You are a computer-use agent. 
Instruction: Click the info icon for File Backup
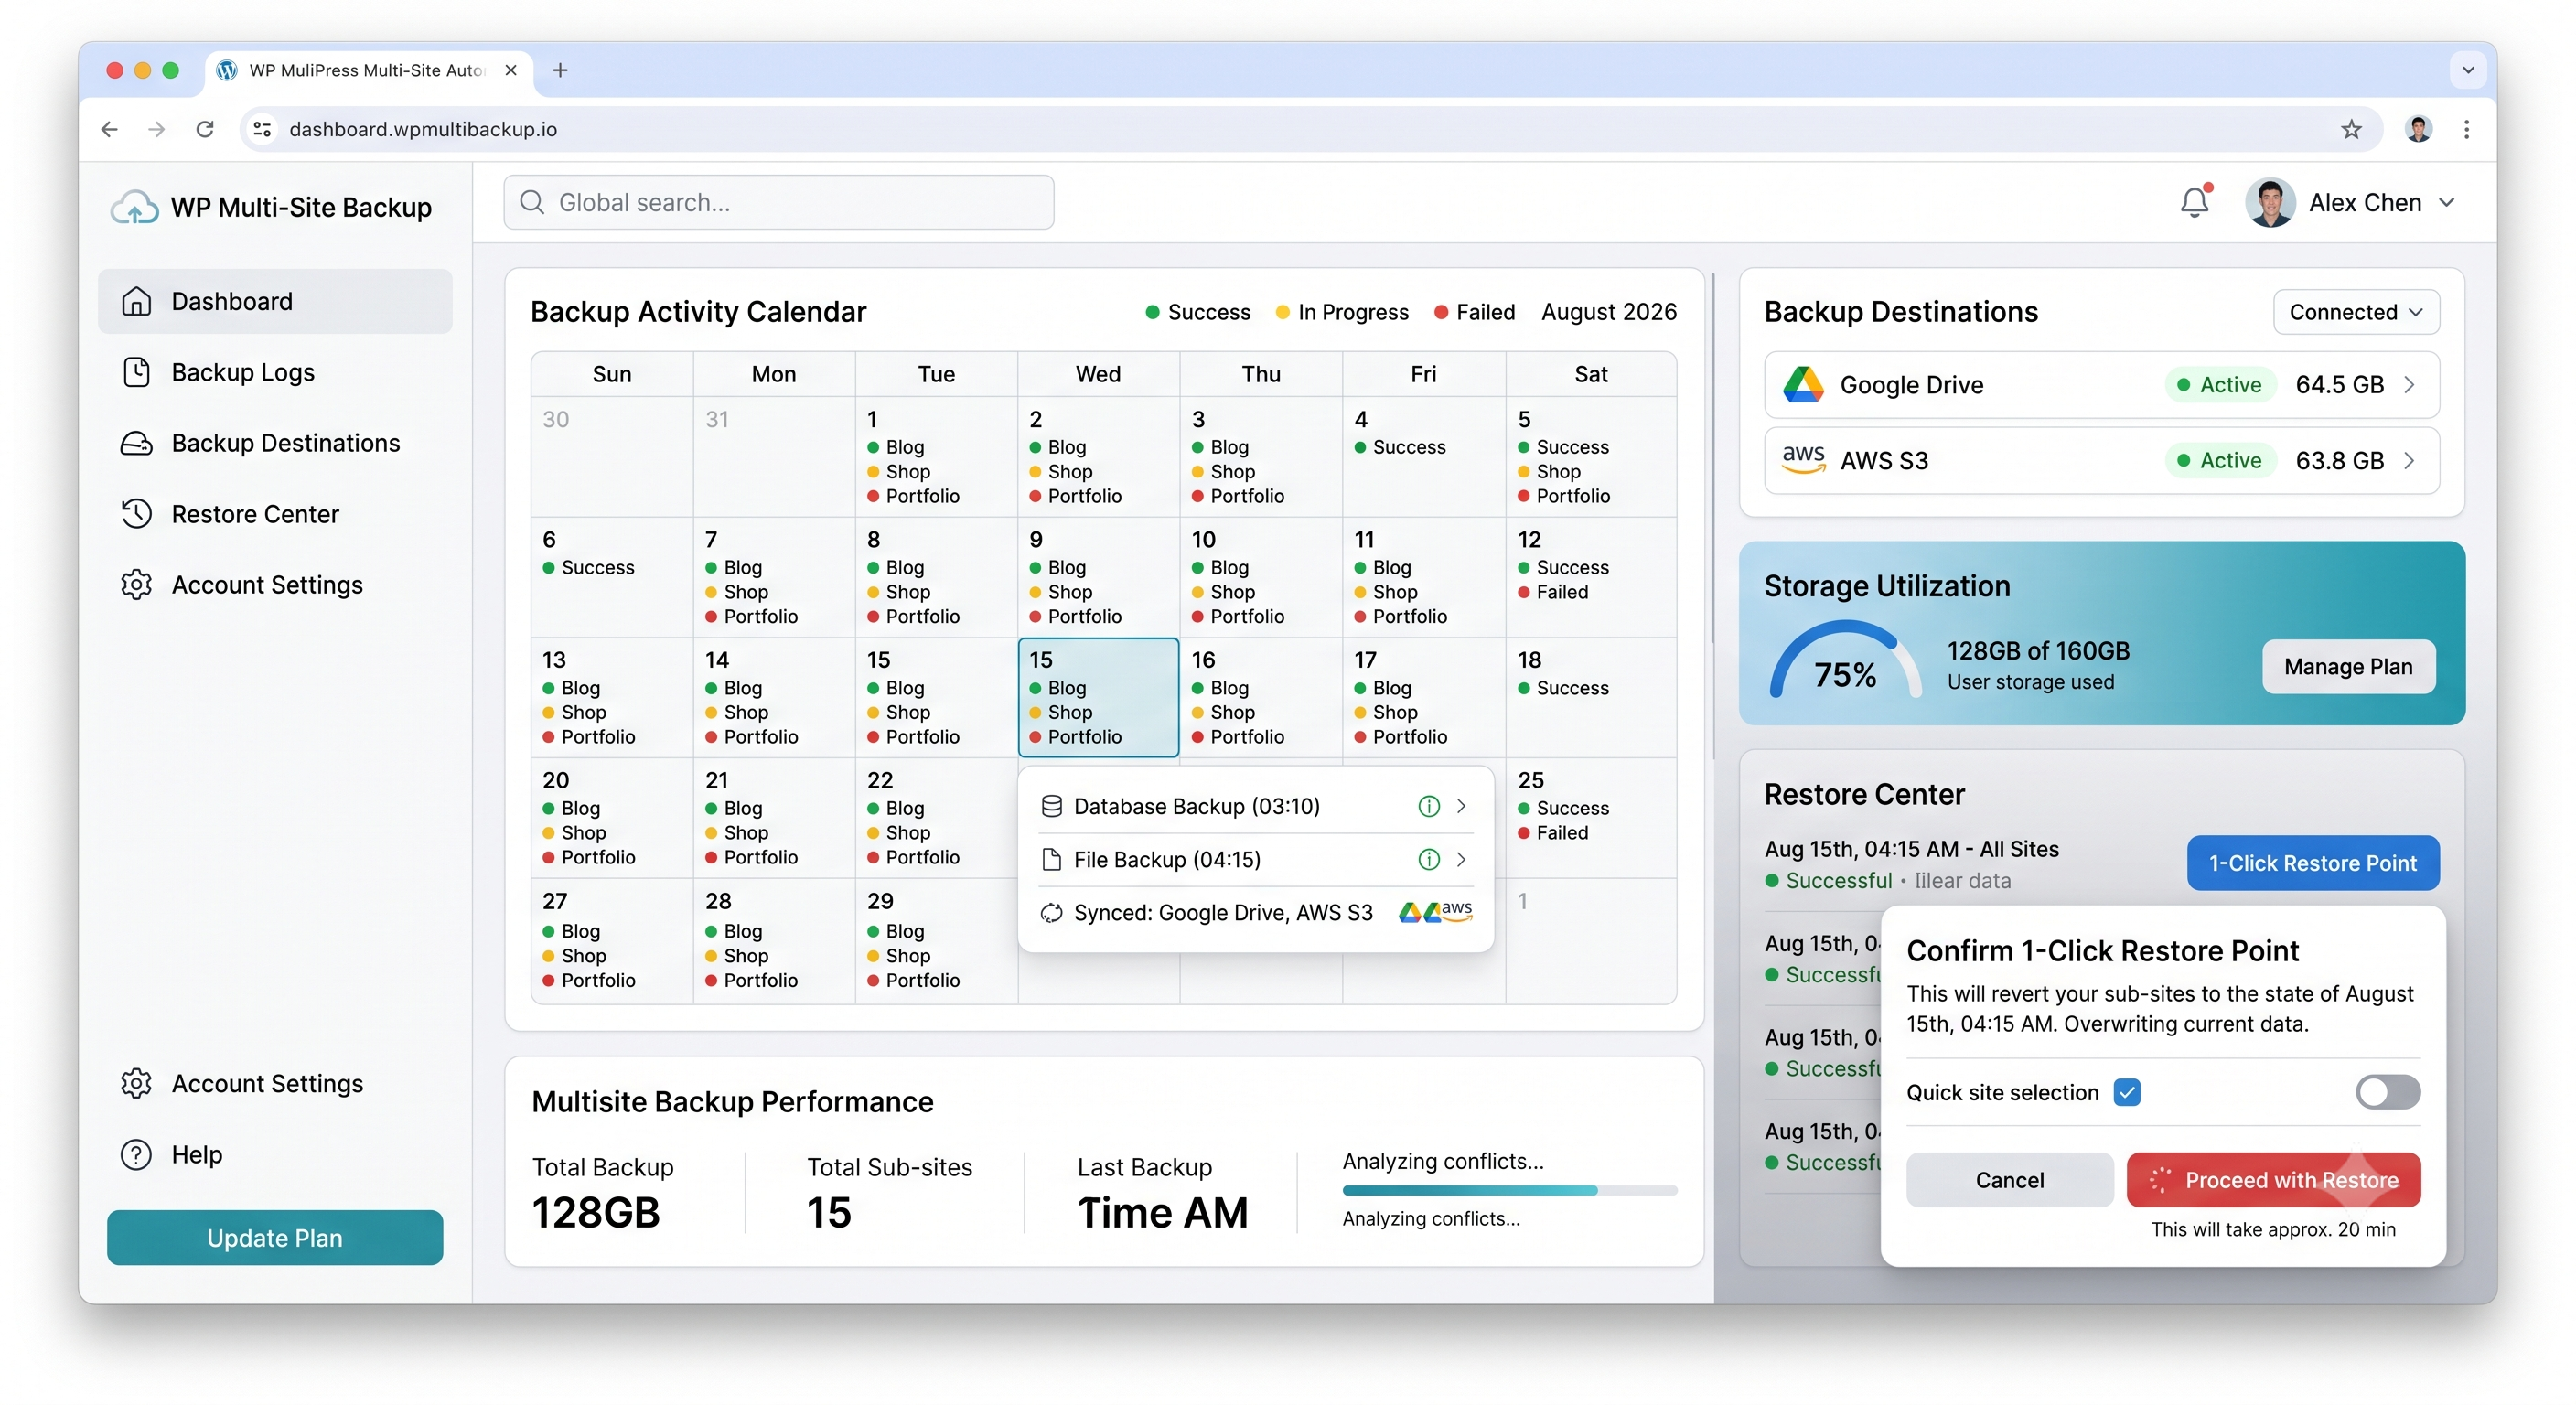[x=1429, y=859]
